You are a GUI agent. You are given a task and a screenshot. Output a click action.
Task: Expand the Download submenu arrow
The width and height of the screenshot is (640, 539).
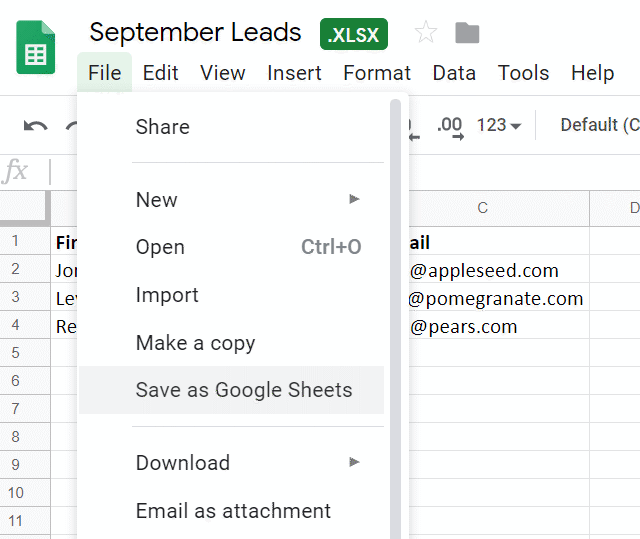coord(354,462)
